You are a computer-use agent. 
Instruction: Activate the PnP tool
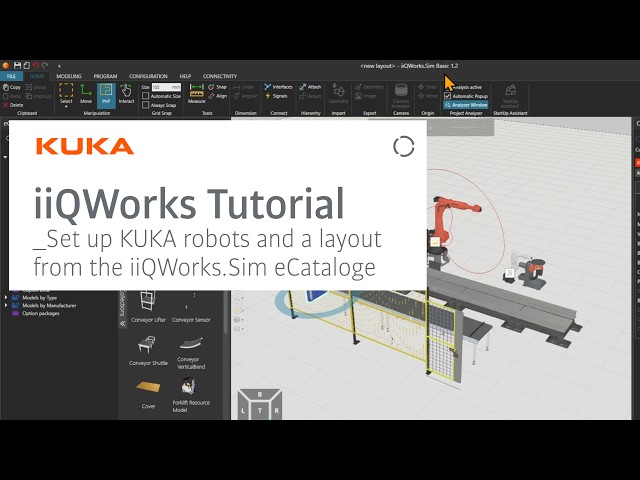(106, 96)
